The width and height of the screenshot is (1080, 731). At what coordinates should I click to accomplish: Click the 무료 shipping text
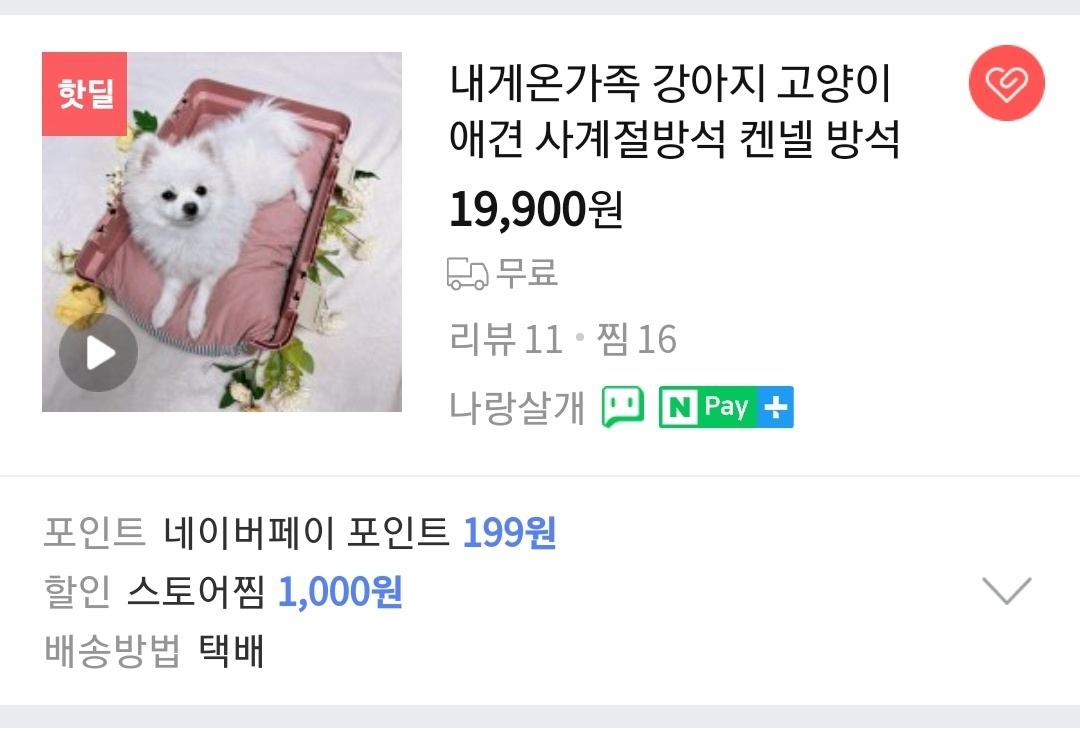click(528, 274)
